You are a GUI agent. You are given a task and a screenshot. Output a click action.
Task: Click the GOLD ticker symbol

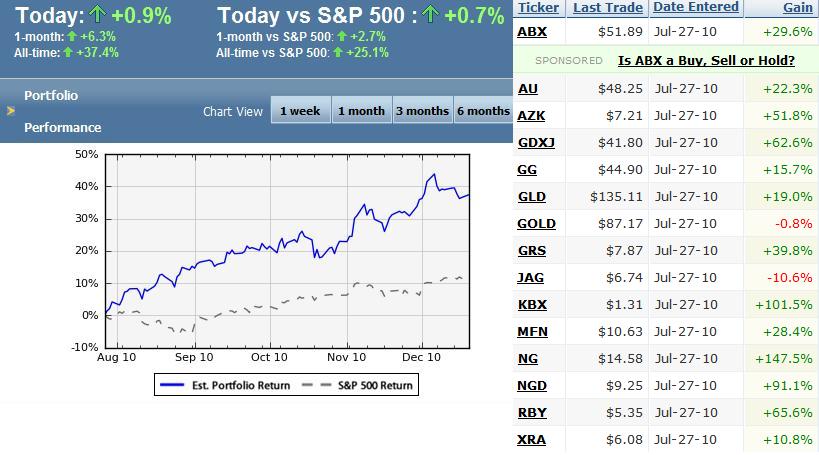coord(537,224)
